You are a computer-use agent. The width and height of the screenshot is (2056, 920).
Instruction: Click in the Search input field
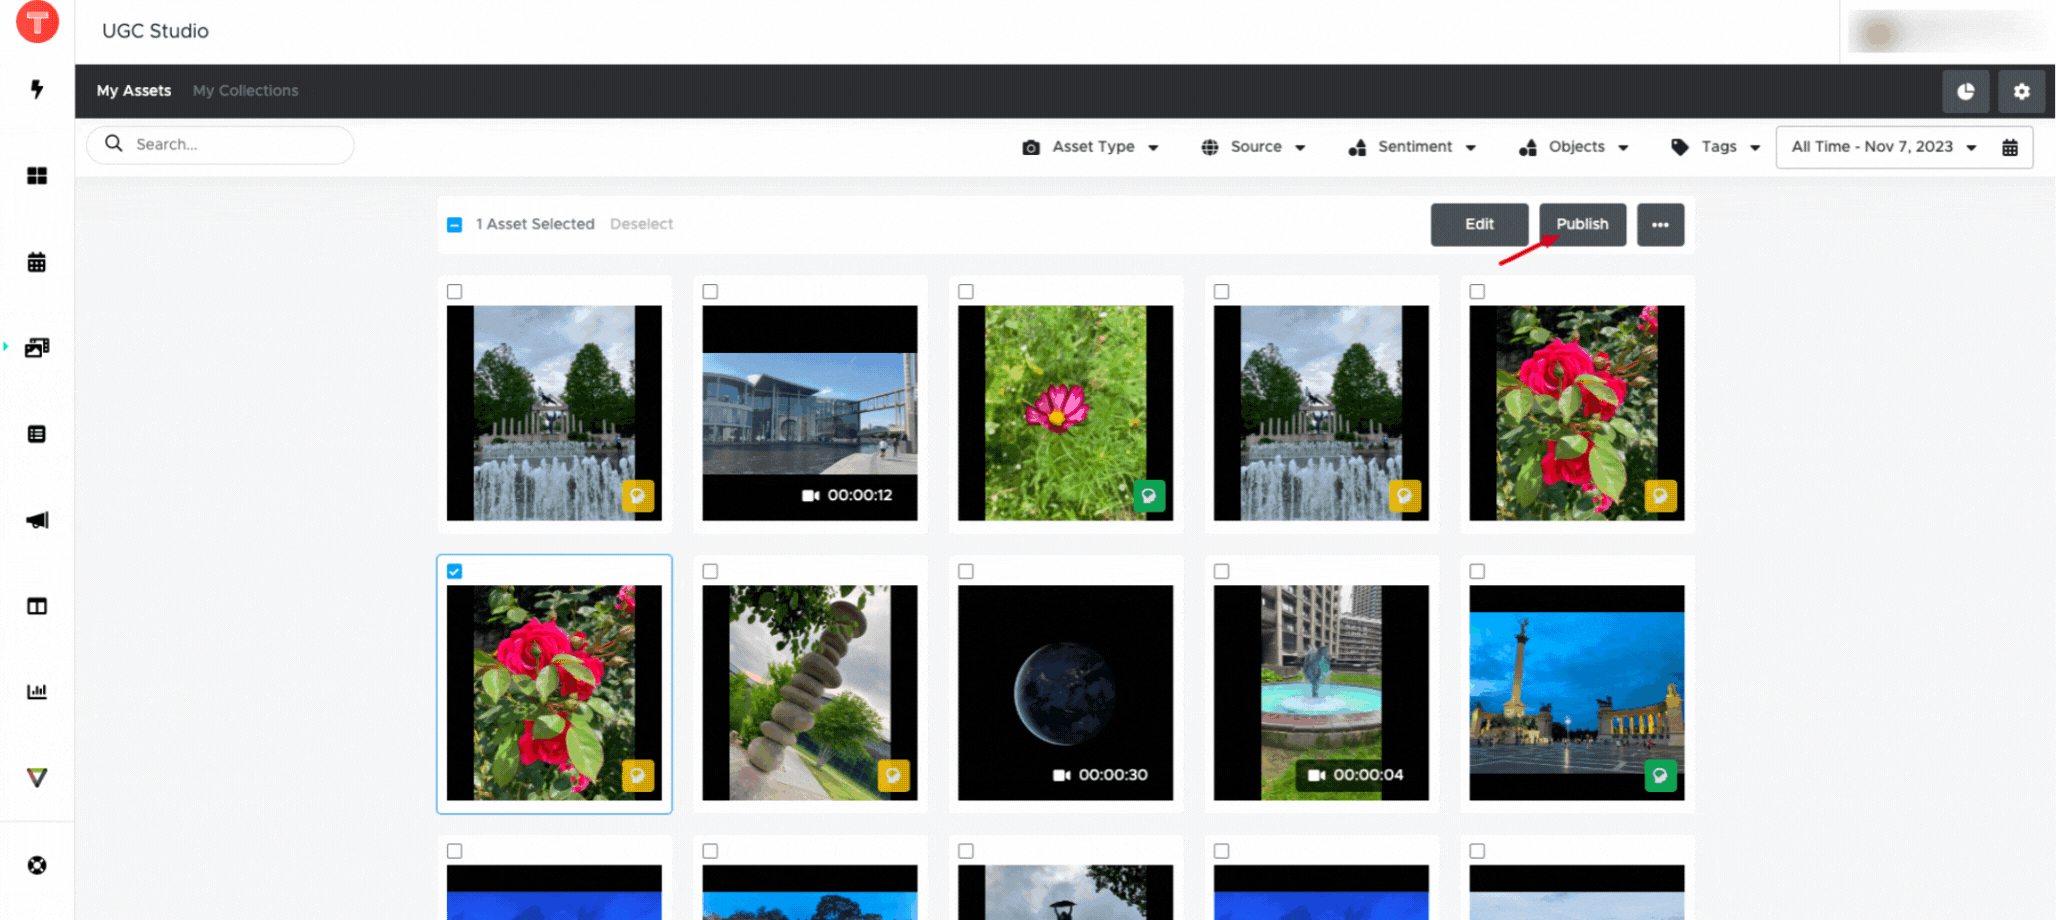pyautogui.click(x=220, y=144)
